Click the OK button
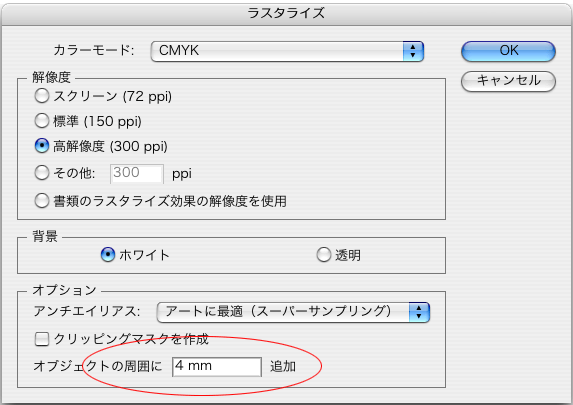The height and width of the screenshot is (405, 573). click(508, 51)
